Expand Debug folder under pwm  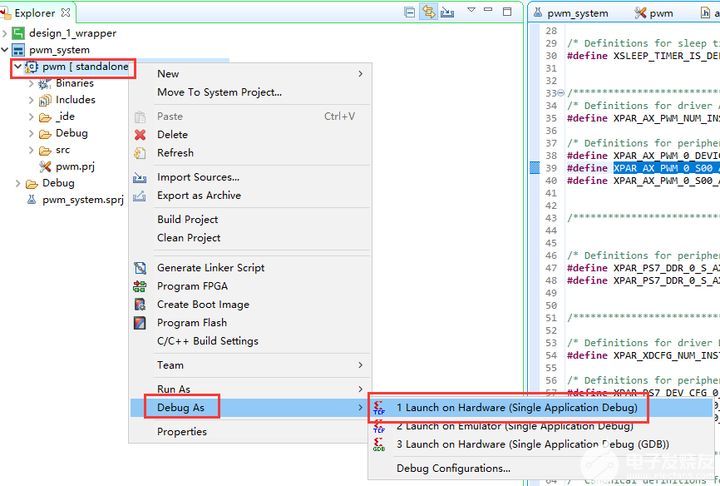(31, 133)
